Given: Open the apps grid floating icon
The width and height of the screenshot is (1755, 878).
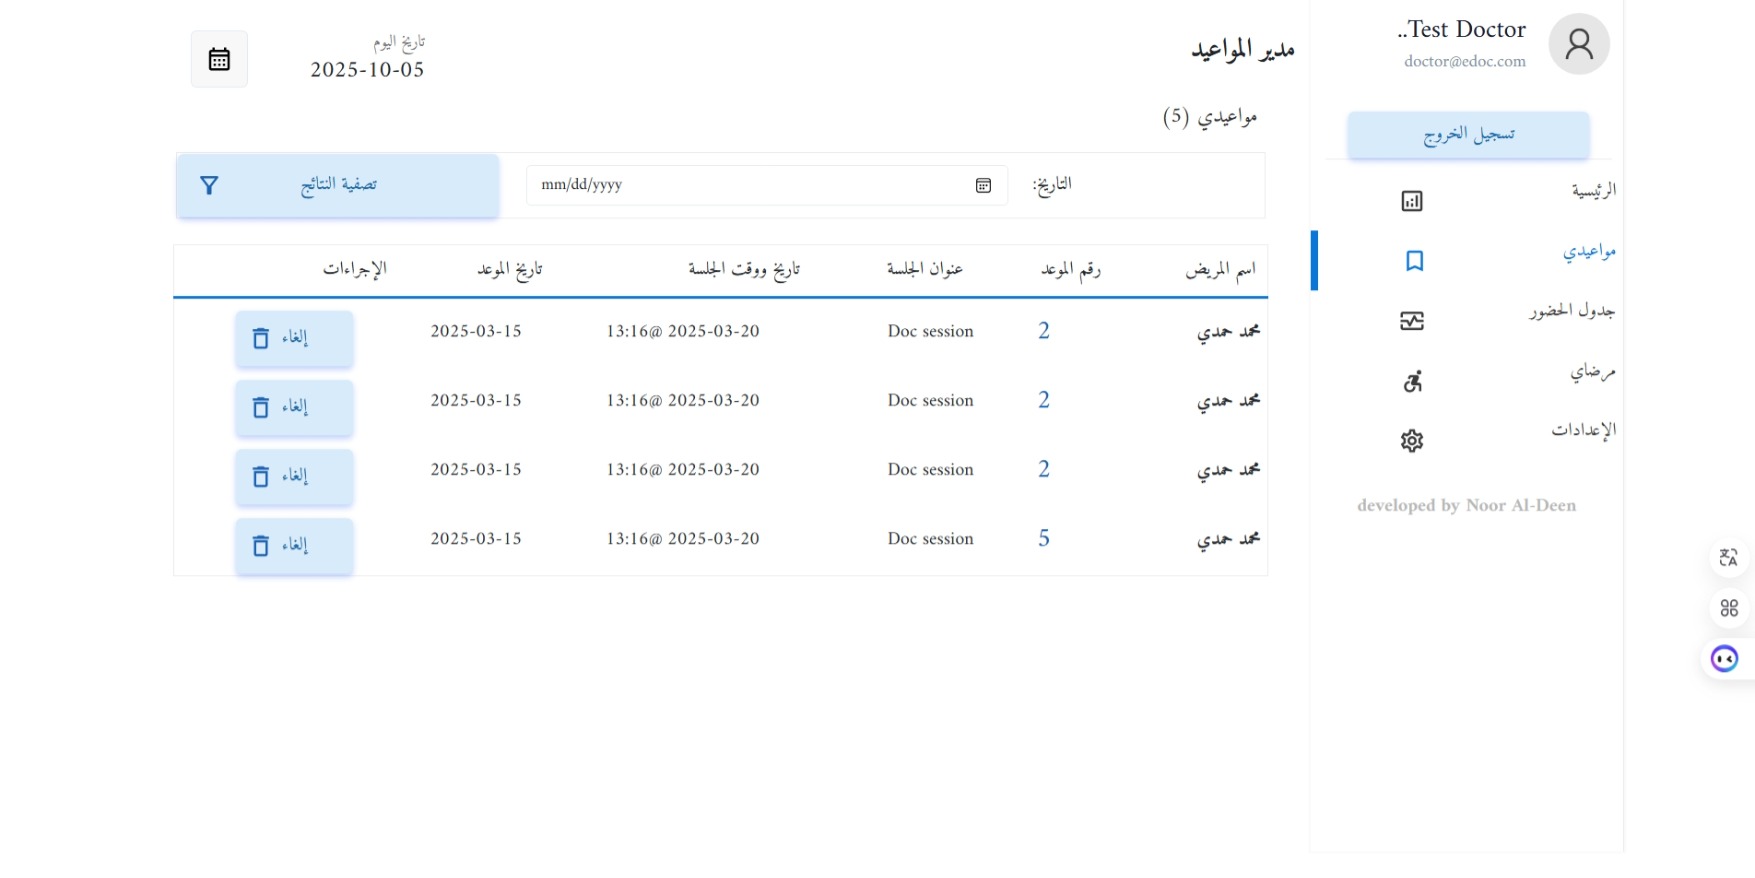Looking at the screenshot, I should (x=1728, y=607).
